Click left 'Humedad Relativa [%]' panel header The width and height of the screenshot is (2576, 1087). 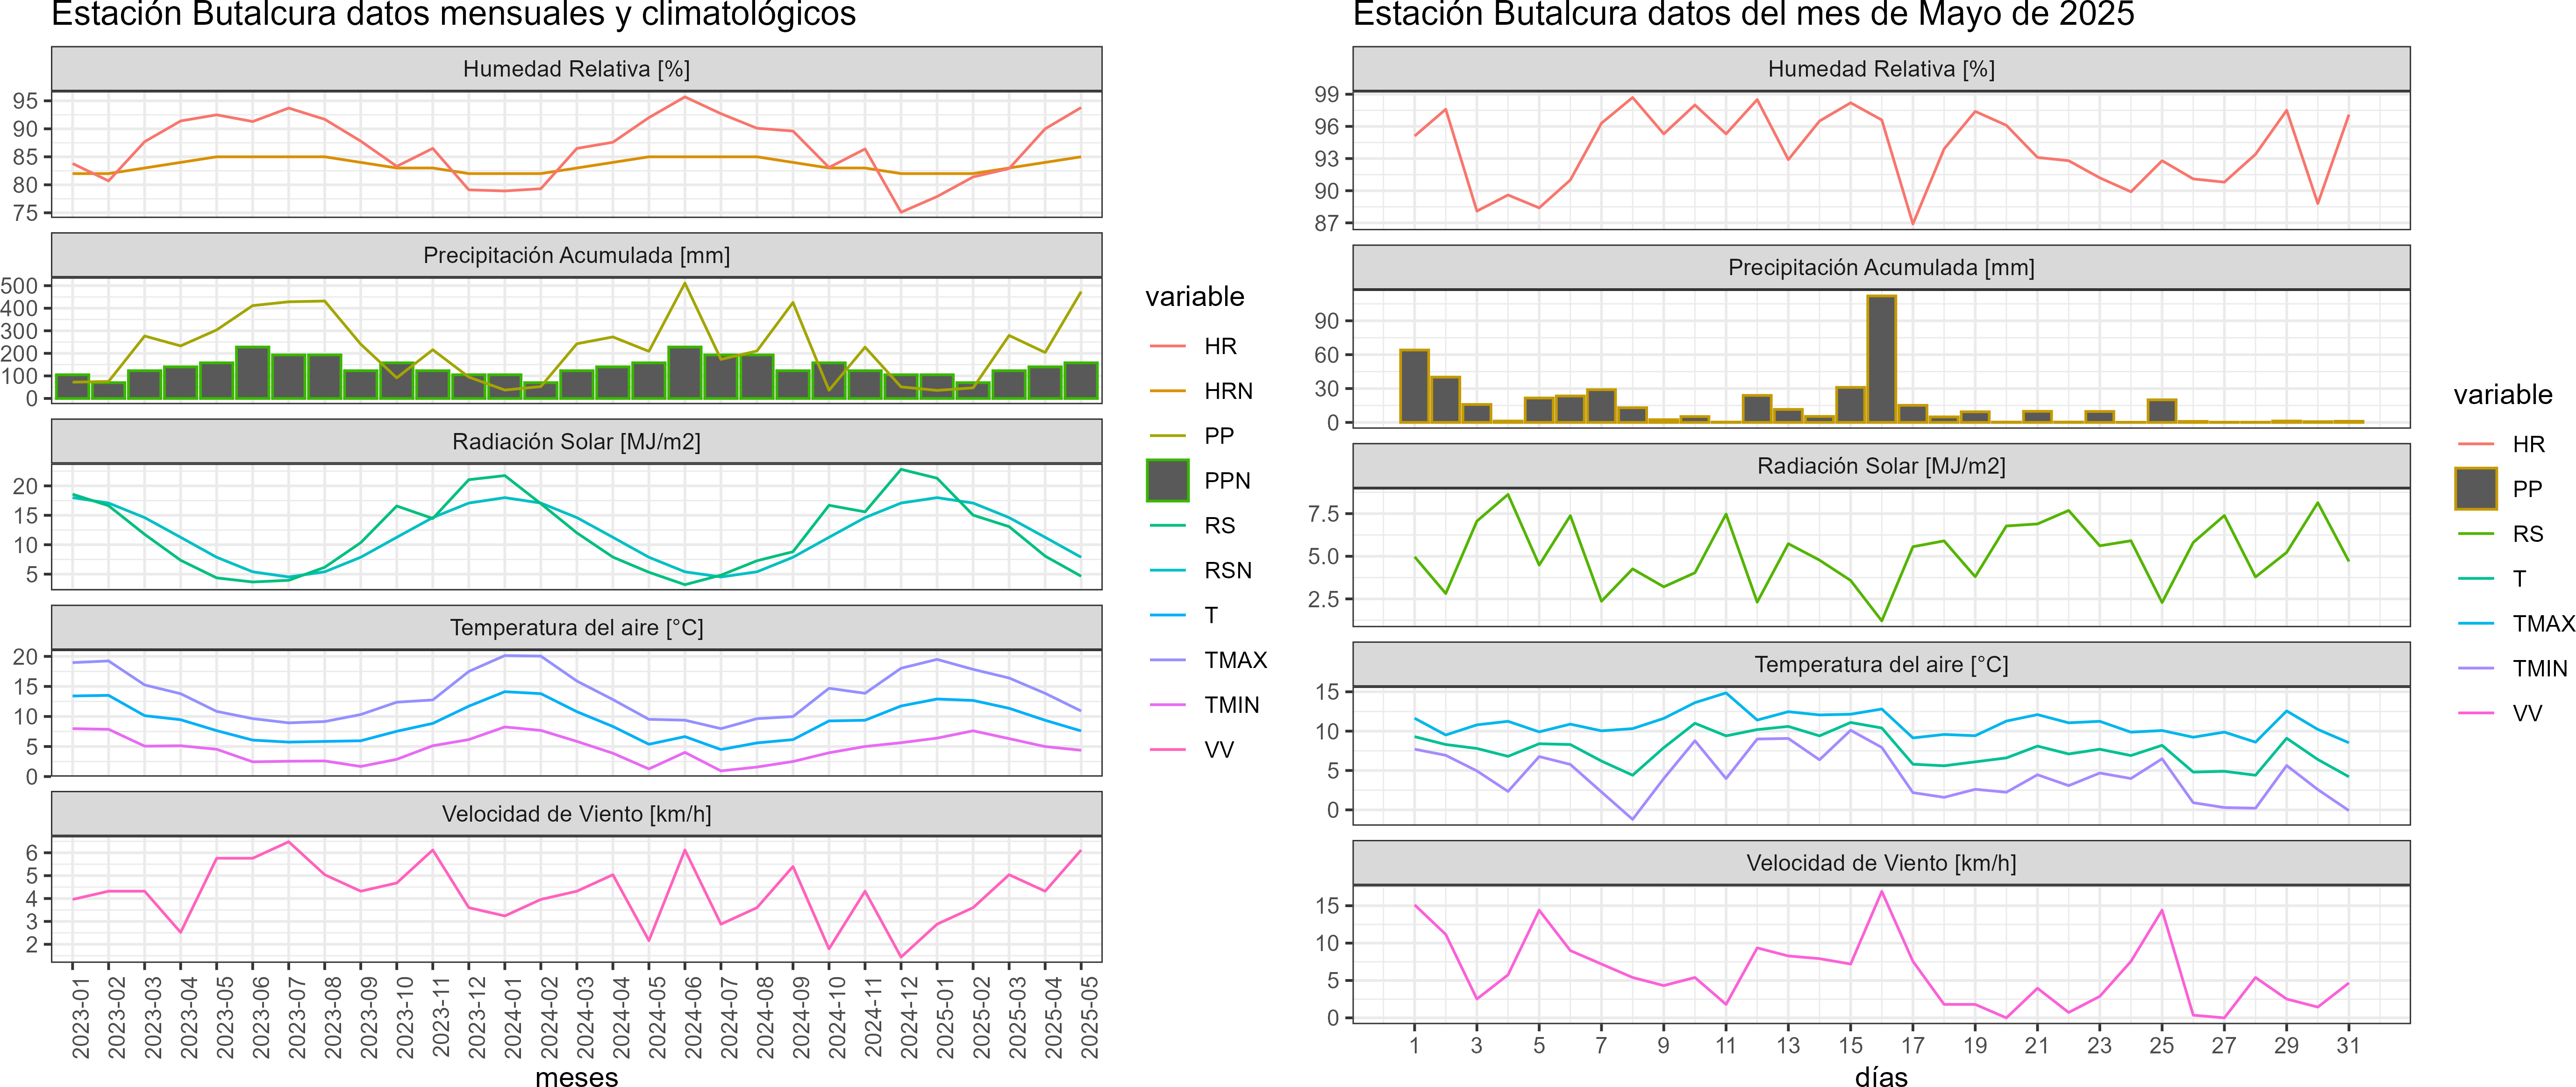tap(576, 69)
